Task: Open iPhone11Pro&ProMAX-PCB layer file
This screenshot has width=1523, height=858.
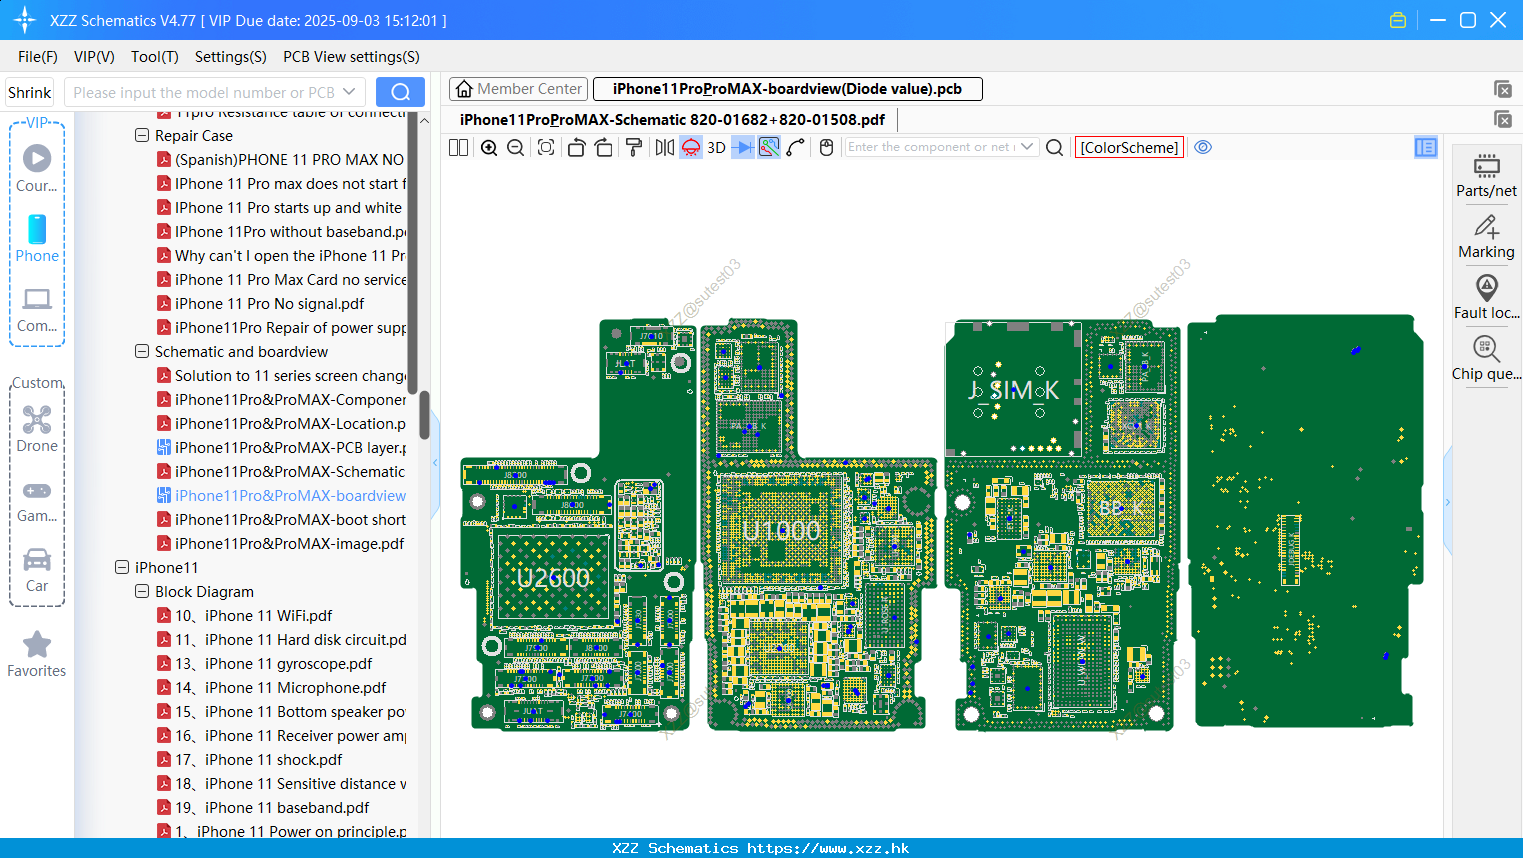Action: (281, 447)
